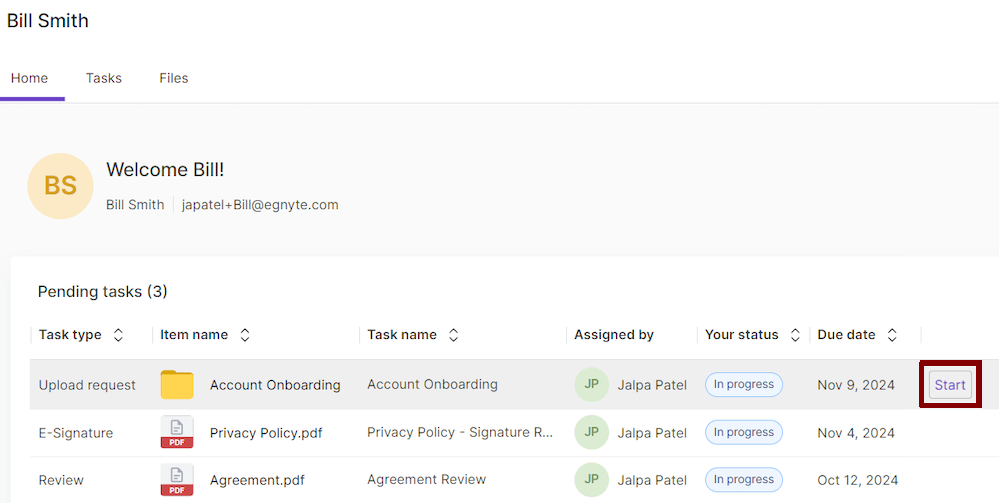Image resolution: width=999 pixels, height=503 pixels.
Task: Click the japatel+Bill@egnyte.com email address
Action: click(x=260, y=205)
